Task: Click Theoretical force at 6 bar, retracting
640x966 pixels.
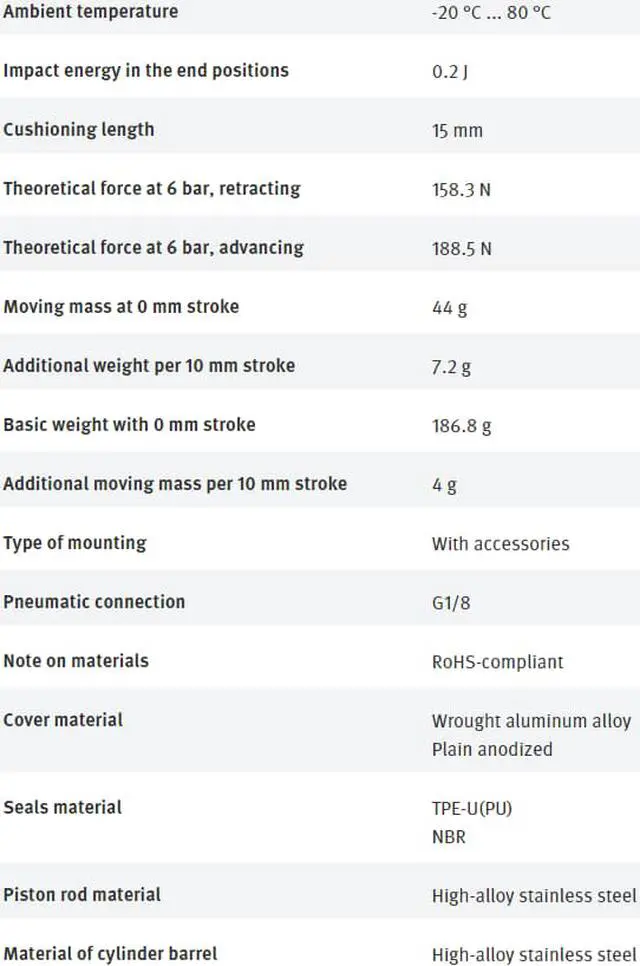Action: (152, 189)
